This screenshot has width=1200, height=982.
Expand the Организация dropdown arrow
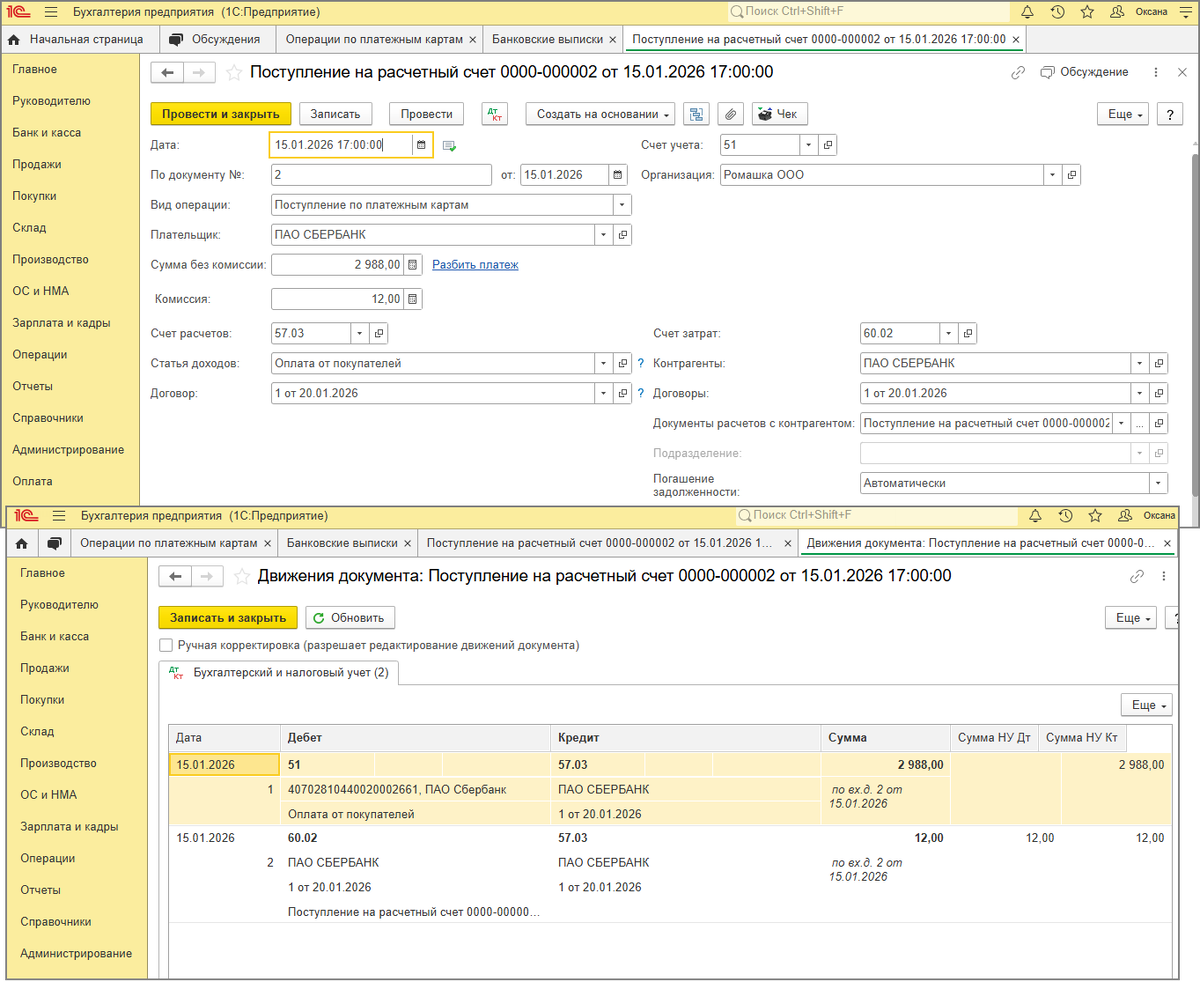(1052, 175)
